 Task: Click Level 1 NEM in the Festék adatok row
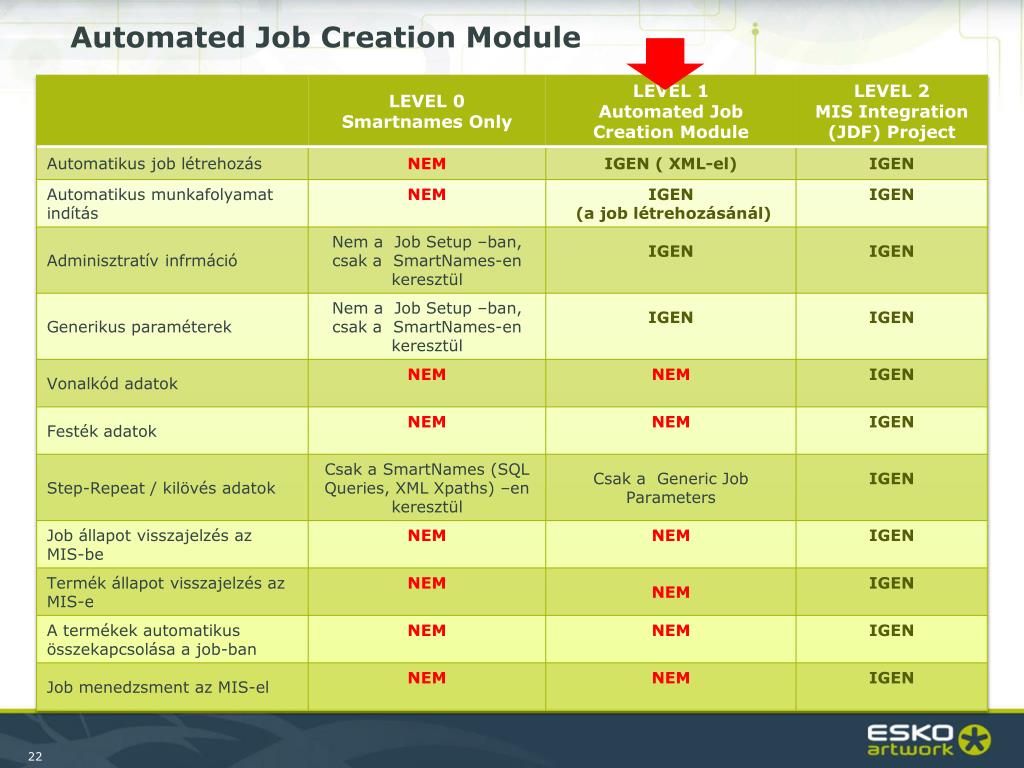pos(671,423)
